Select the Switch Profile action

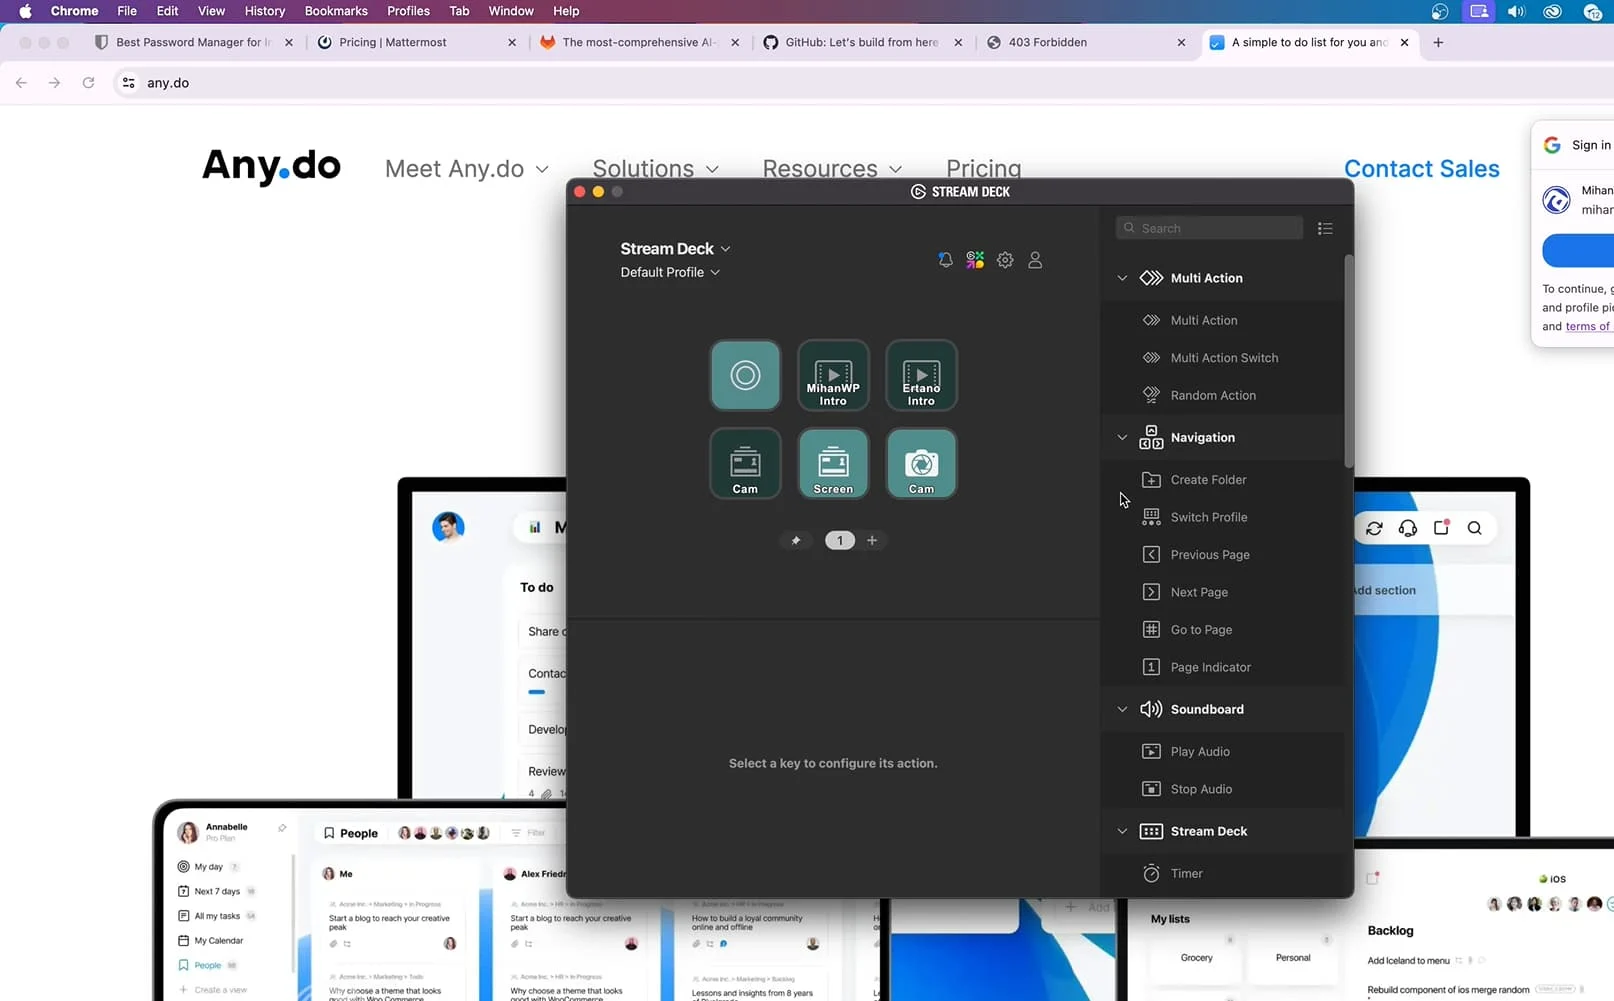(x=1208, y=516)
